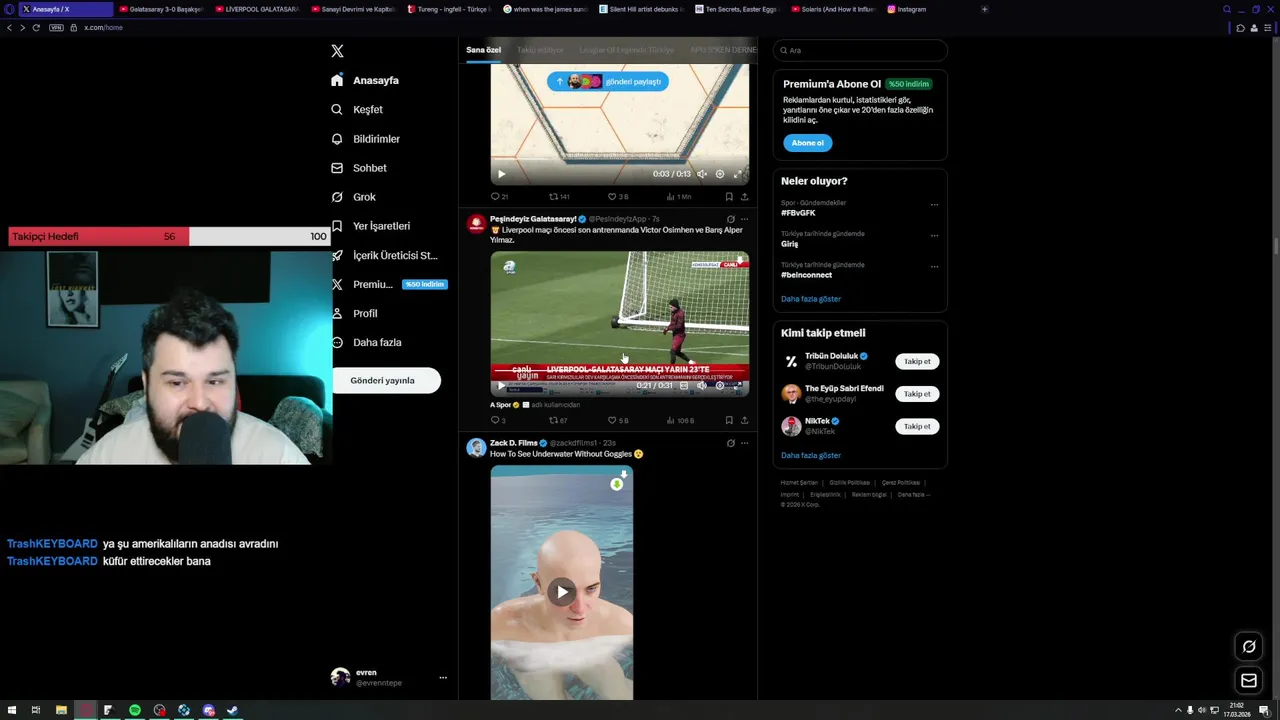1280x720 pixels.
Task: Open Anasayfa in the sidebar
Action: click(x=365, y=80)
